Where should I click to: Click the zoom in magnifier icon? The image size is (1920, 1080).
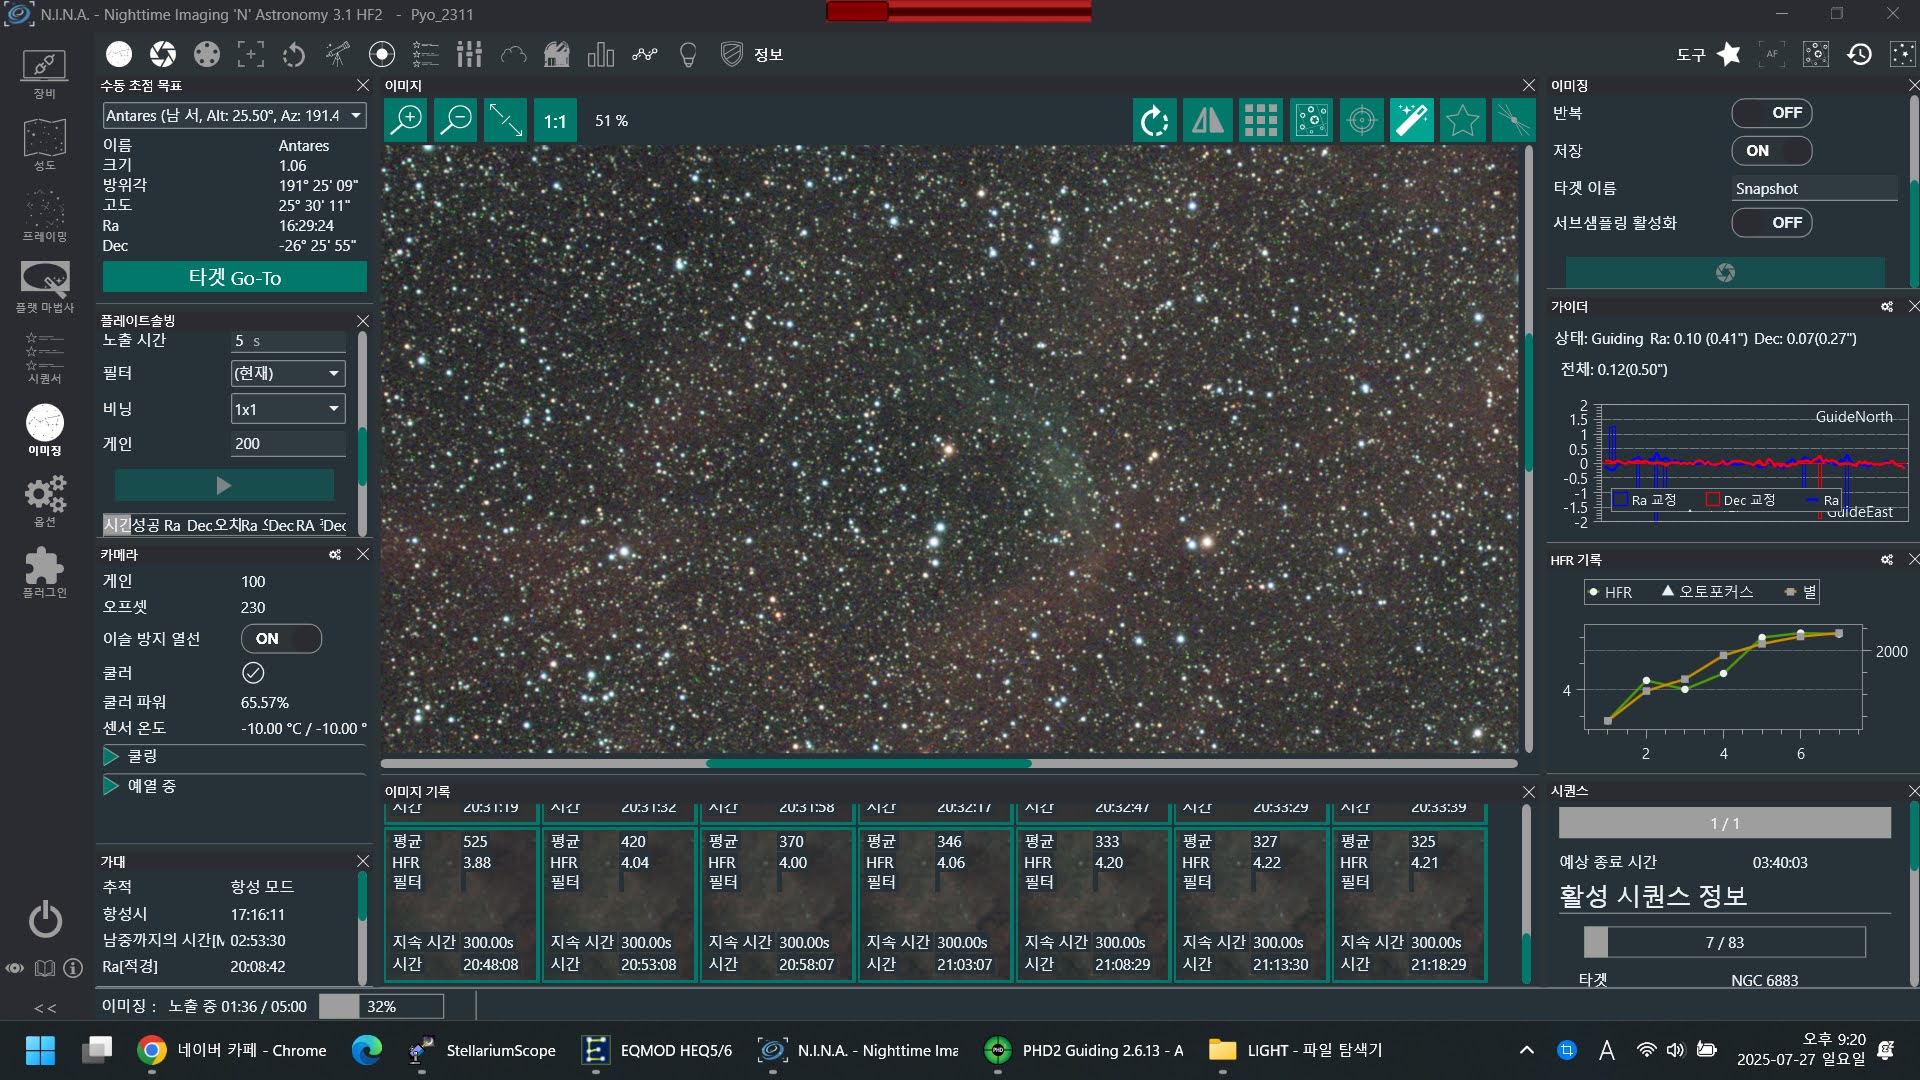(x=406, y=121)
